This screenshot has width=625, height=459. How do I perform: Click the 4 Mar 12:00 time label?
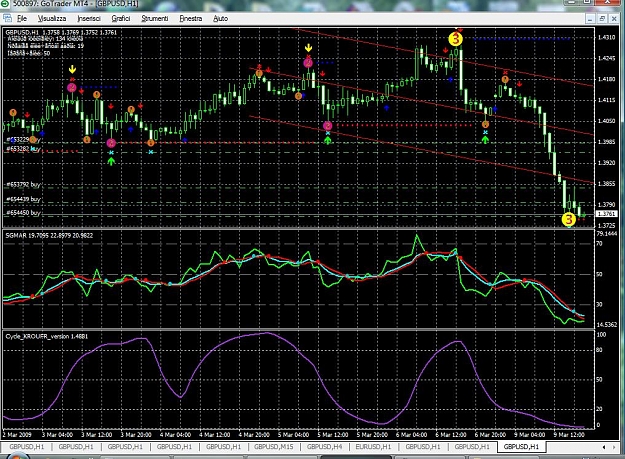[x=215, y=434]
